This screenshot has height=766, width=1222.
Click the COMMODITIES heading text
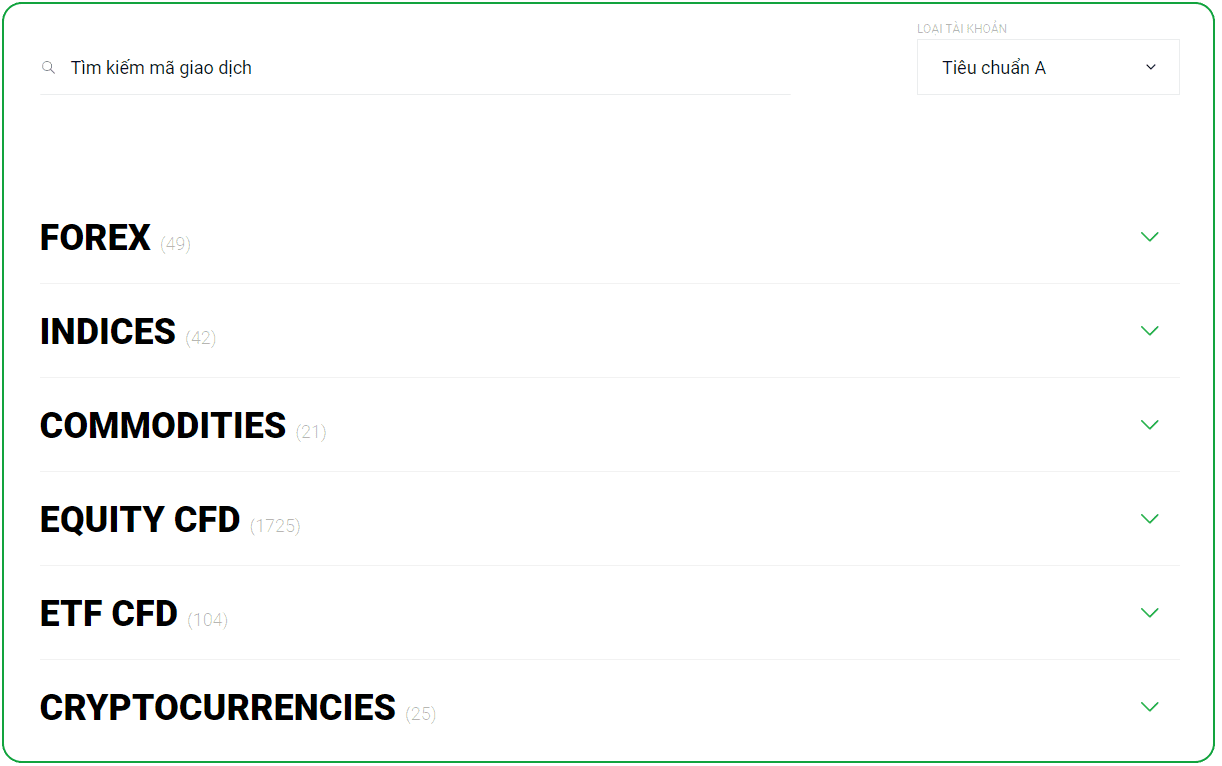coord(163,426)
